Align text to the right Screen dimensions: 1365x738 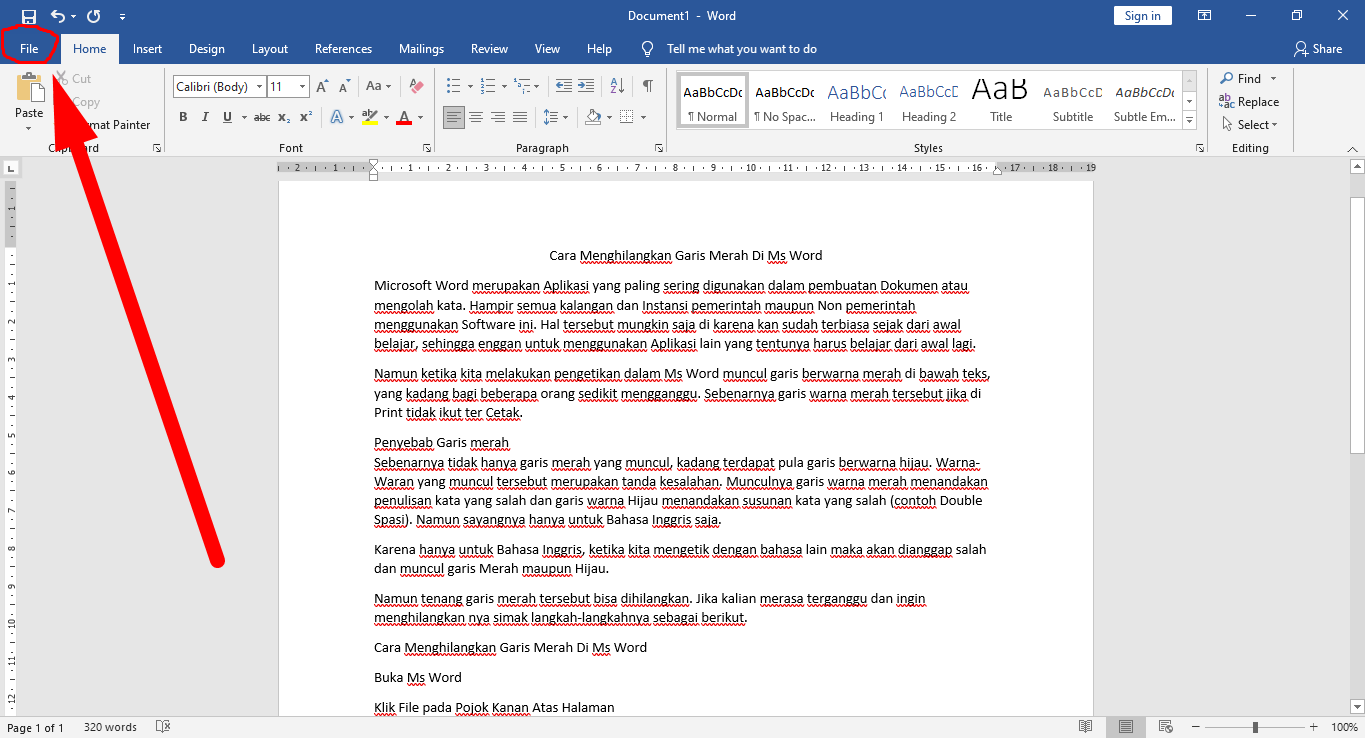tap(498, 117)
